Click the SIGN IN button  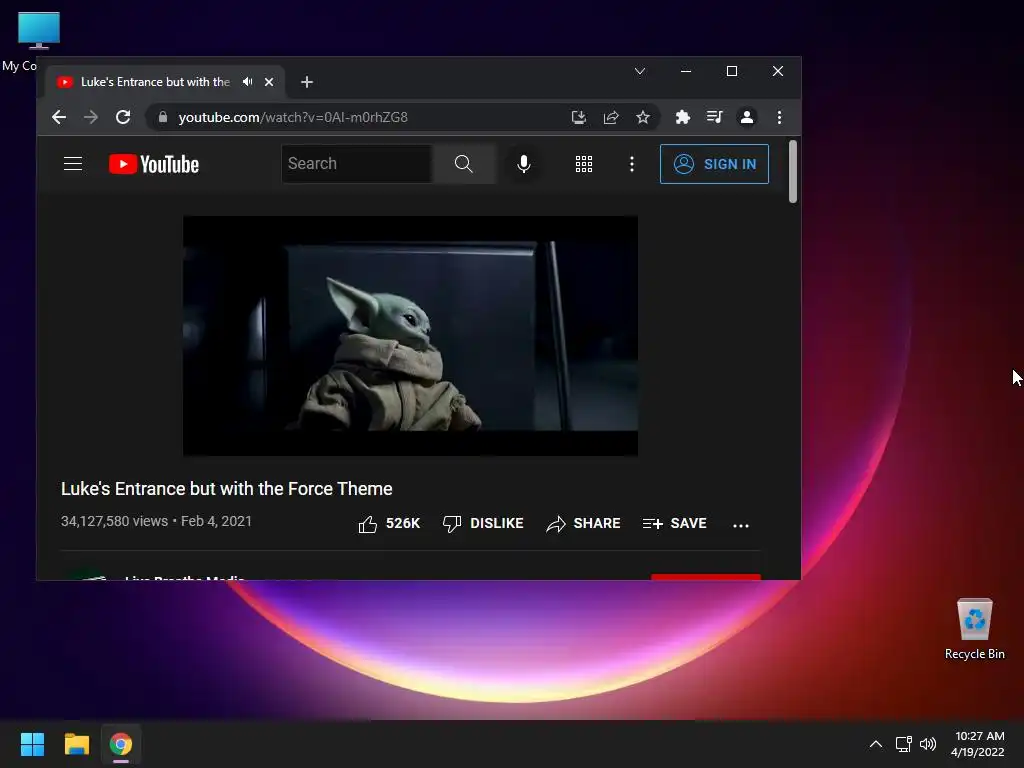(714, 164)
